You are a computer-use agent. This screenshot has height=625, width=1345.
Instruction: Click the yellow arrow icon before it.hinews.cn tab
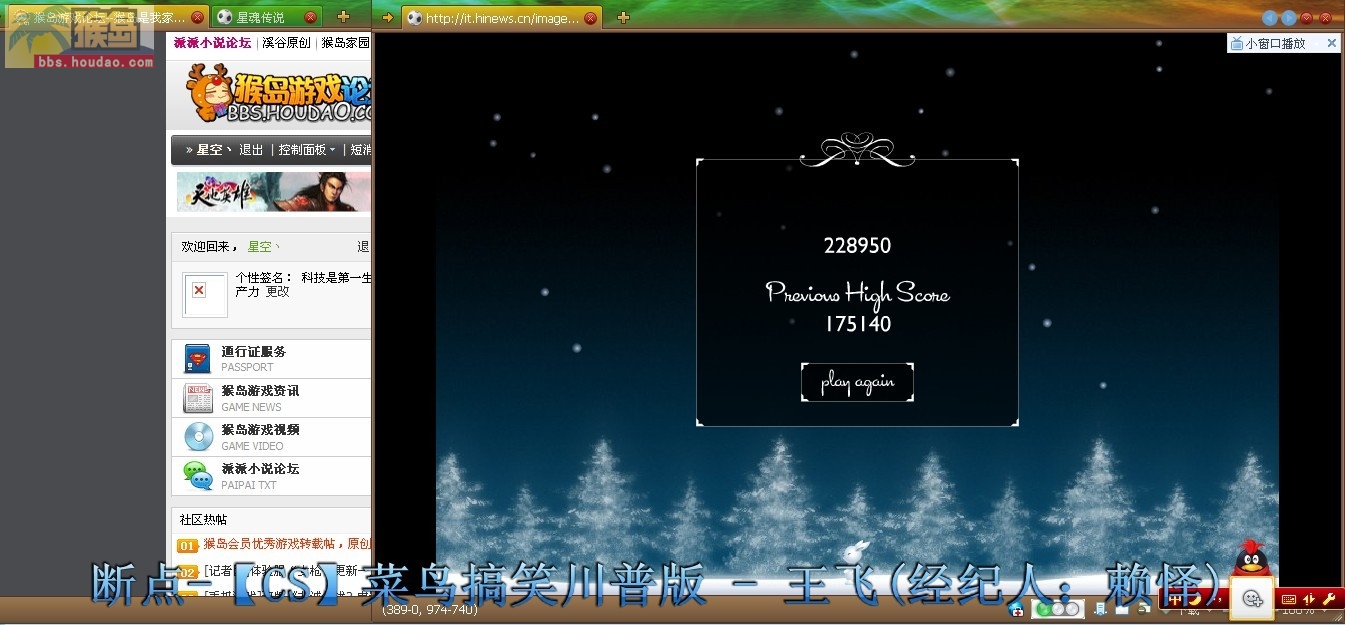[x=388, y=17]
